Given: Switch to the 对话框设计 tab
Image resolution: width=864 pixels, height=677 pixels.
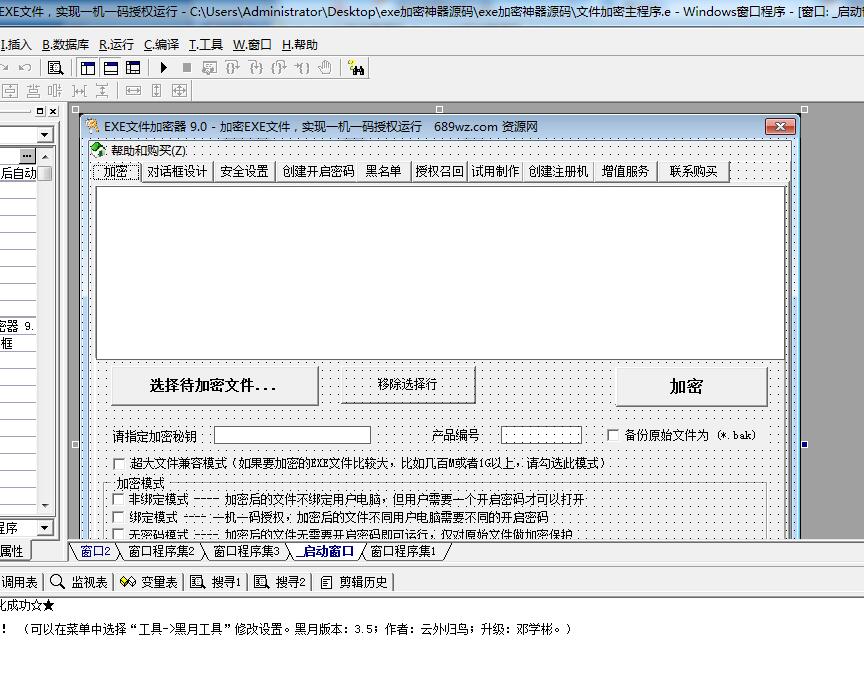Looking at the screenshot, I should (177, 171).
